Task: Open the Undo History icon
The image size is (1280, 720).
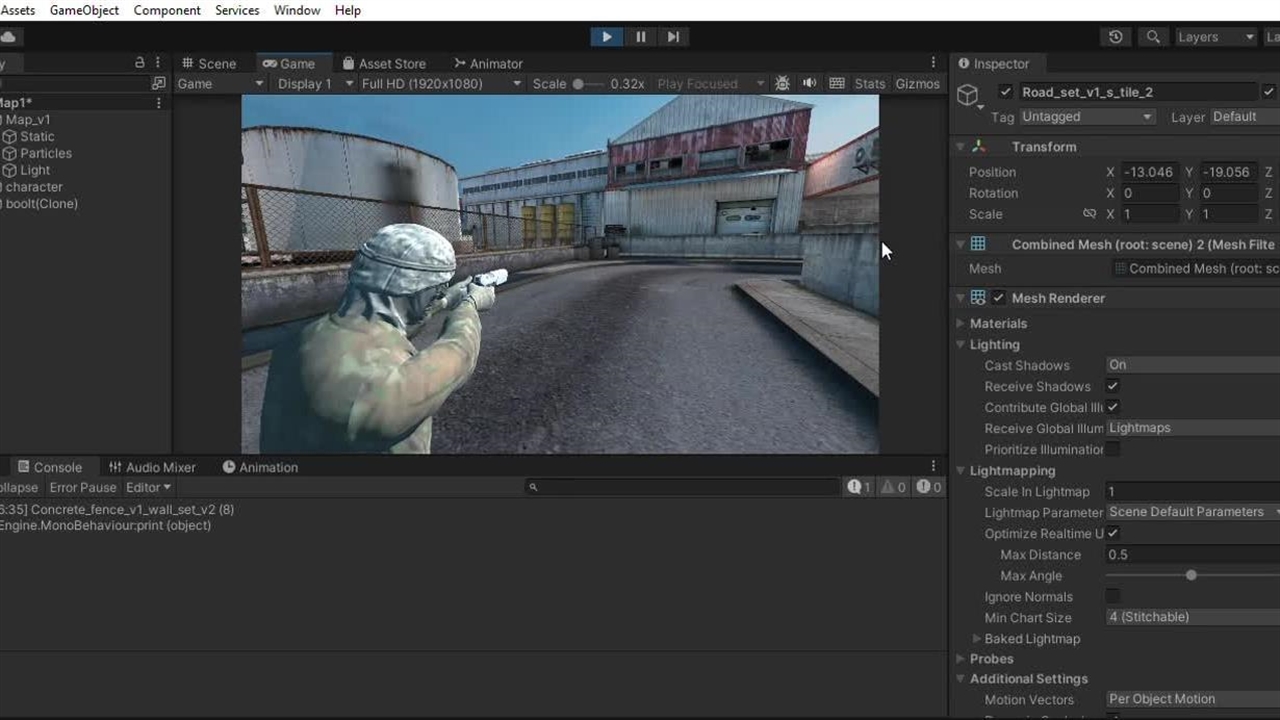Action: tap(1115, 37)
